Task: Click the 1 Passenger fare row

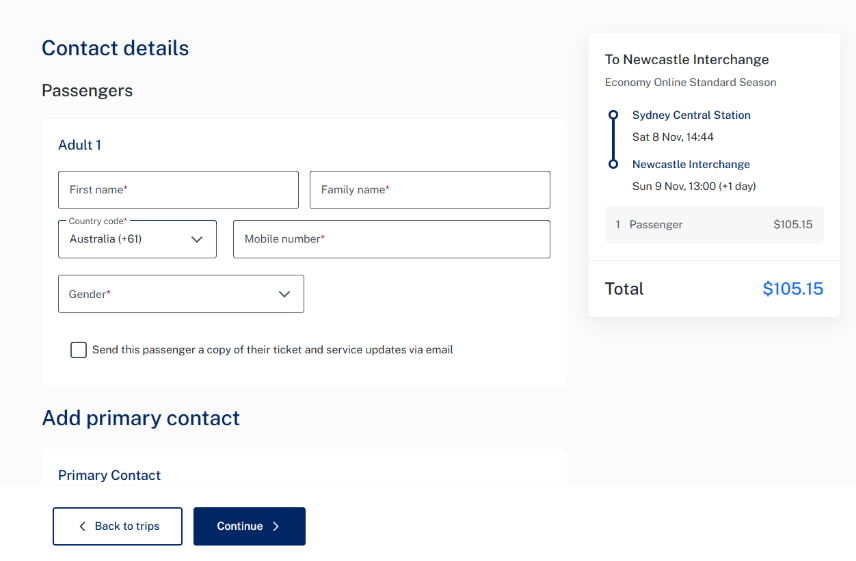Action: click(x=713, y=224)
